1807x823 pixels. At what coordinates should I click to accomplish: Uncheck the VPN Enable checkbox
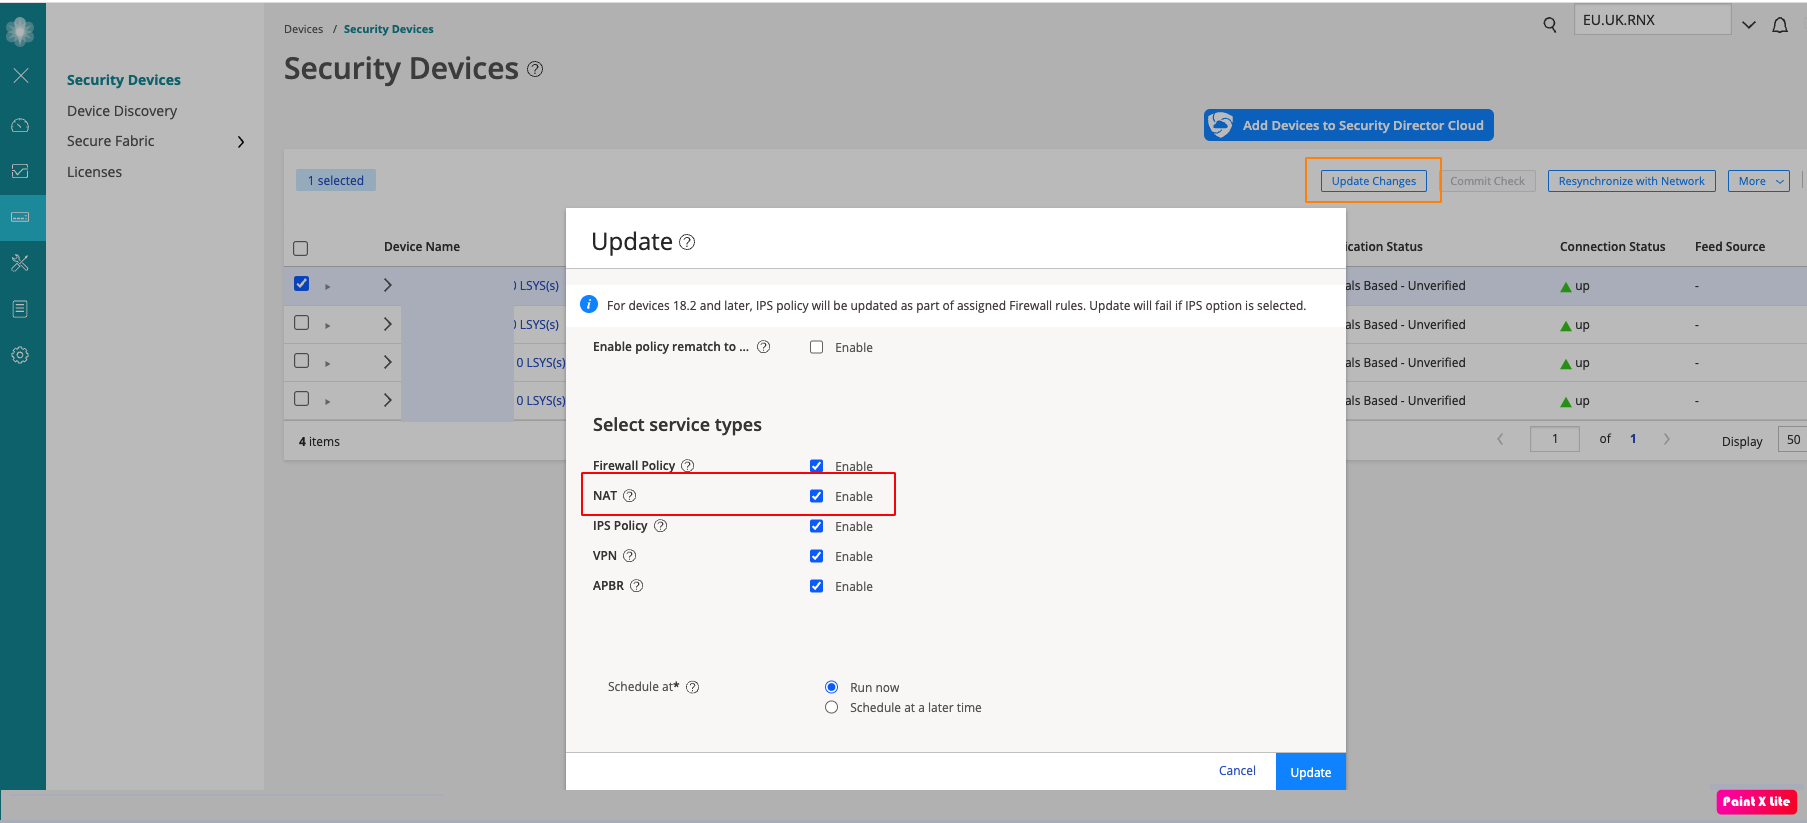click(817, 556)
